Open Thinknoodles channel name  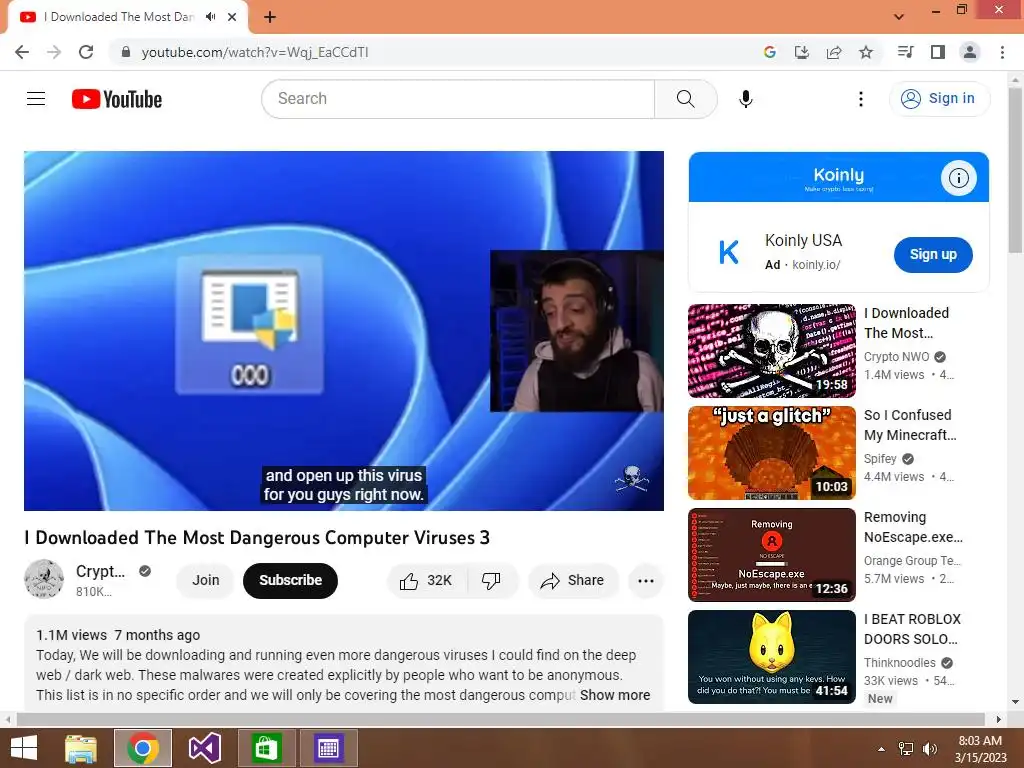tap(899, 662)
